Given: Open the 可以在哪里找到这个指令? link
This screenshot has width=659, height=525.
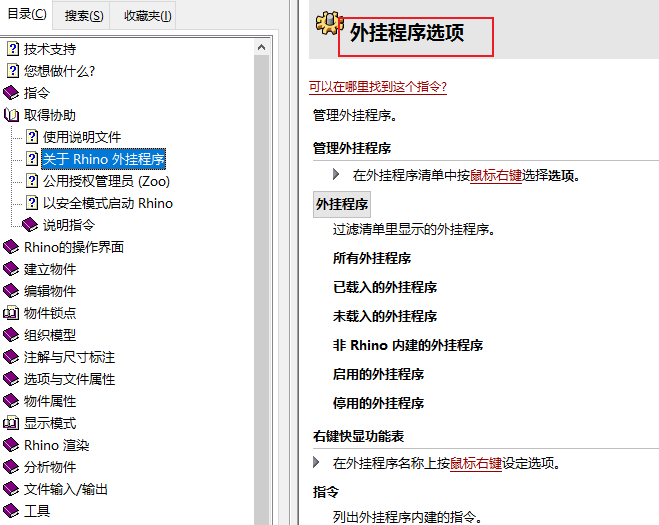Looking at the screenshot, I should click(x=377, y=87).
